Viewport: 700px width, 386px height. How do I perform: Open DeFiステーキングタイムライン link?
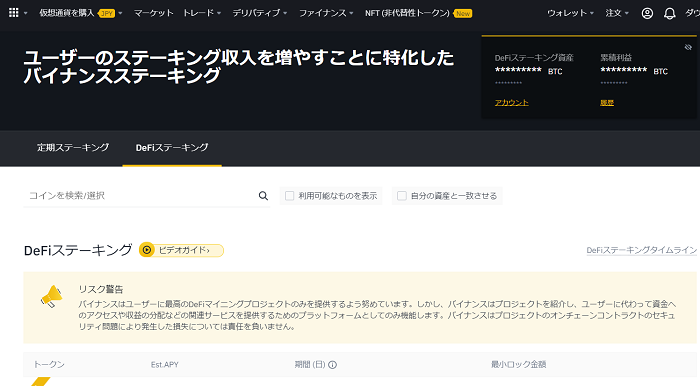coord(642,250)
